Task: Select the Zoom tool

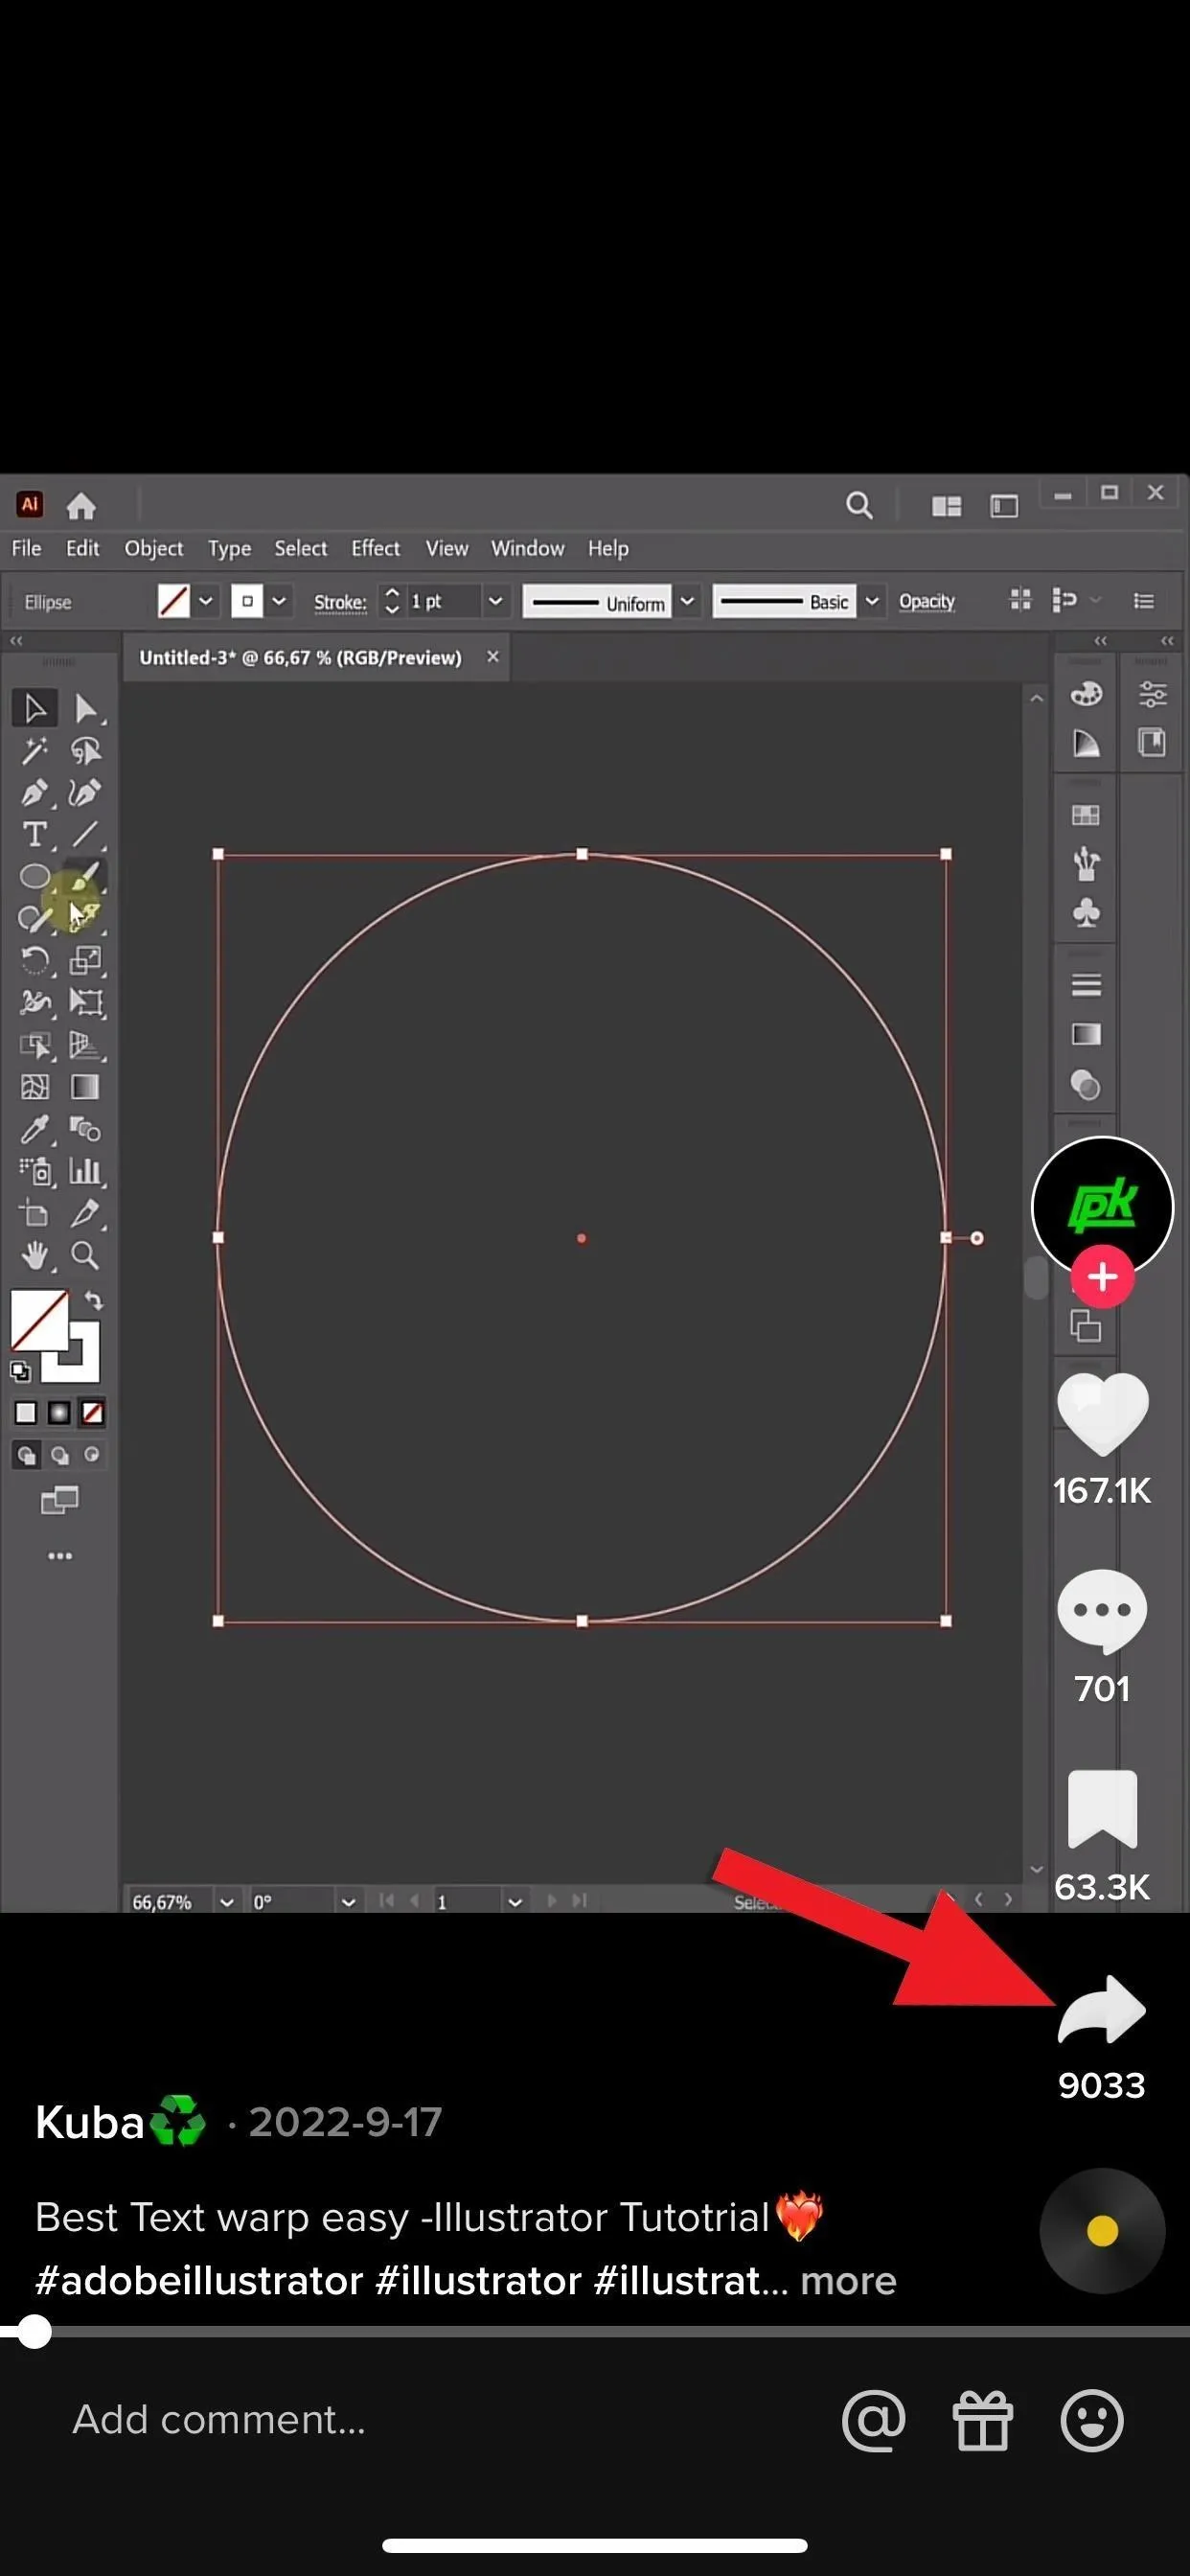Action: tap(86, 1255)
